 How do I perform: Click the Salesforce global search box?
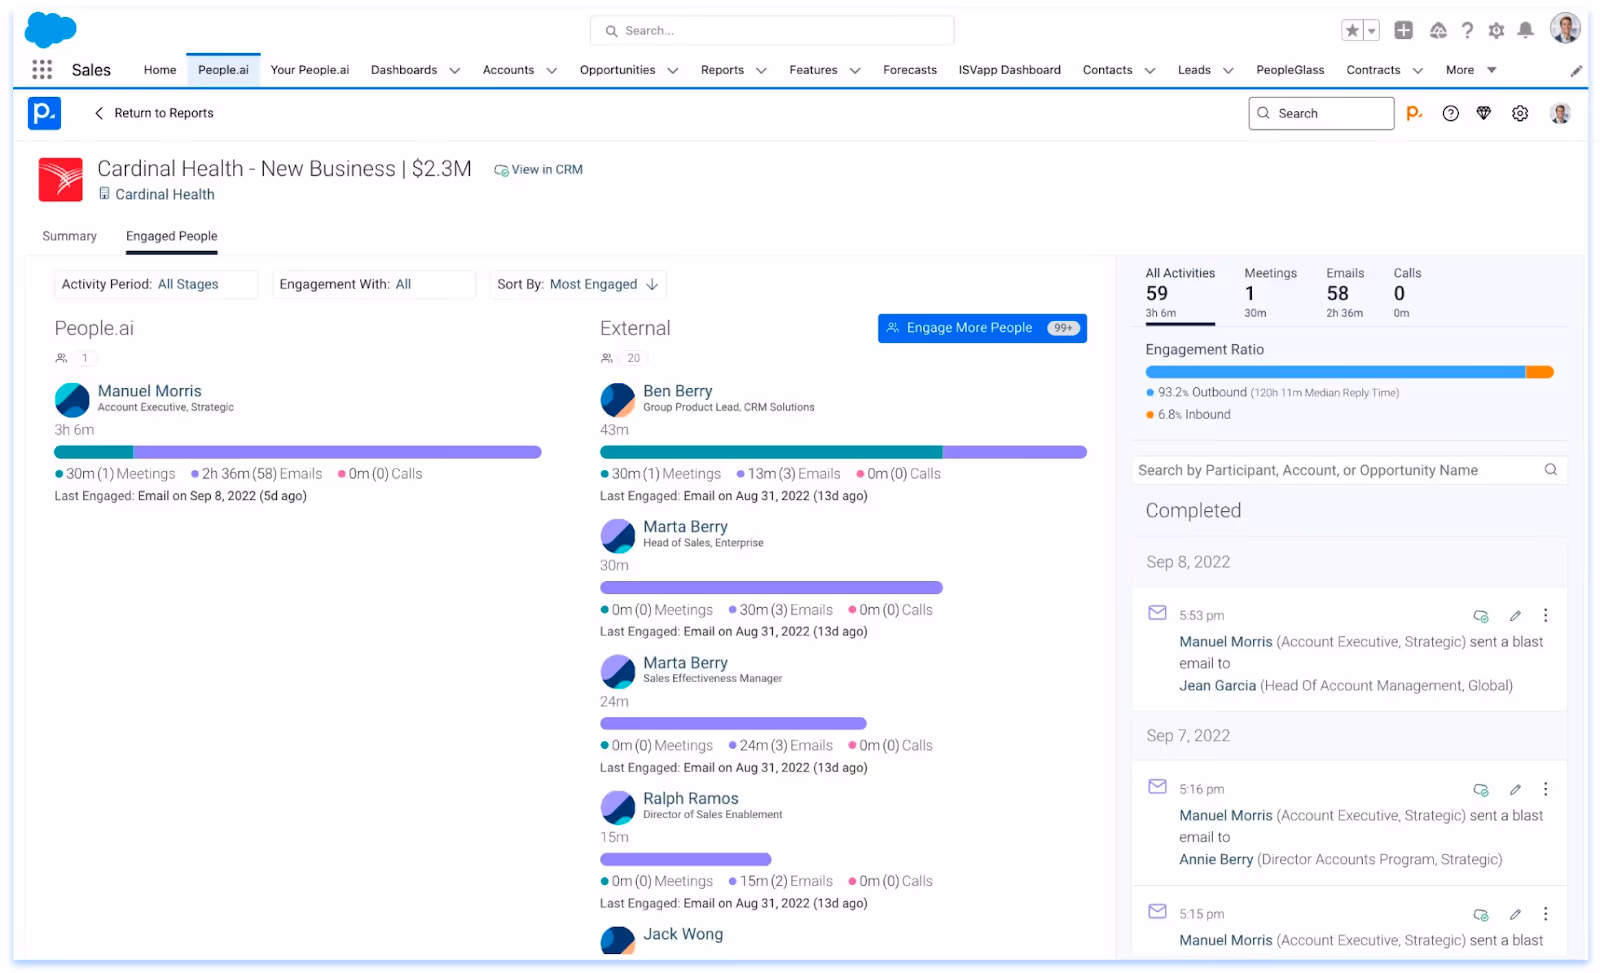[772, 31]
